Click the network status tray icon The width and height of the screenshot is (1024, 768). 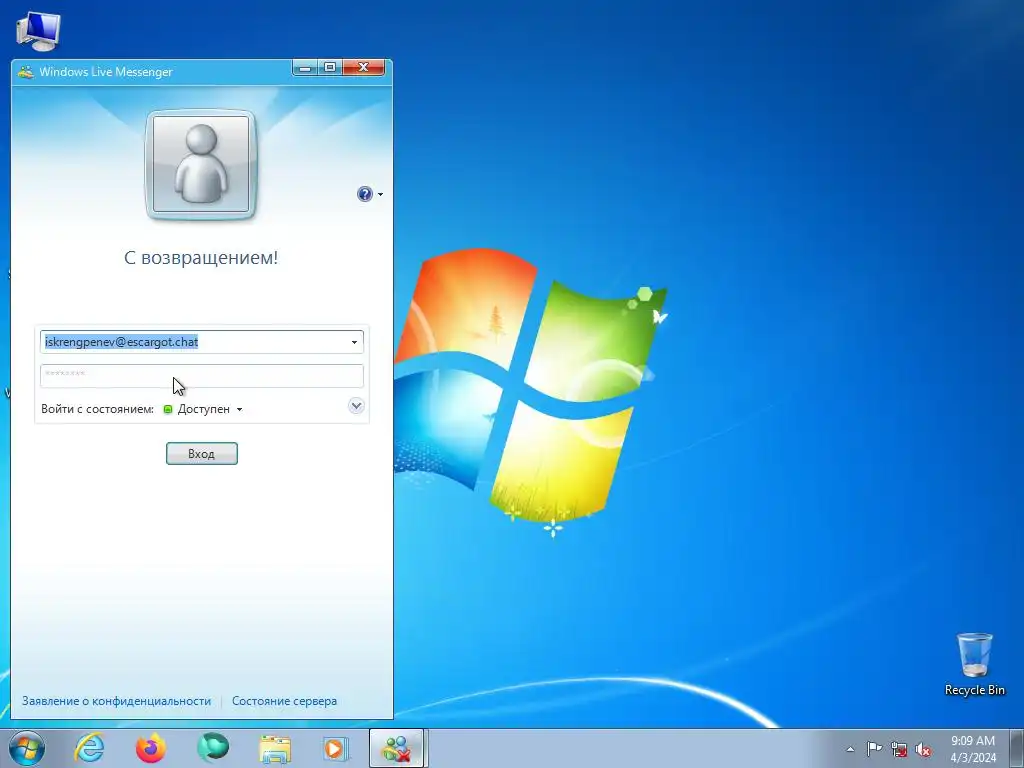[x=899, y=750]
